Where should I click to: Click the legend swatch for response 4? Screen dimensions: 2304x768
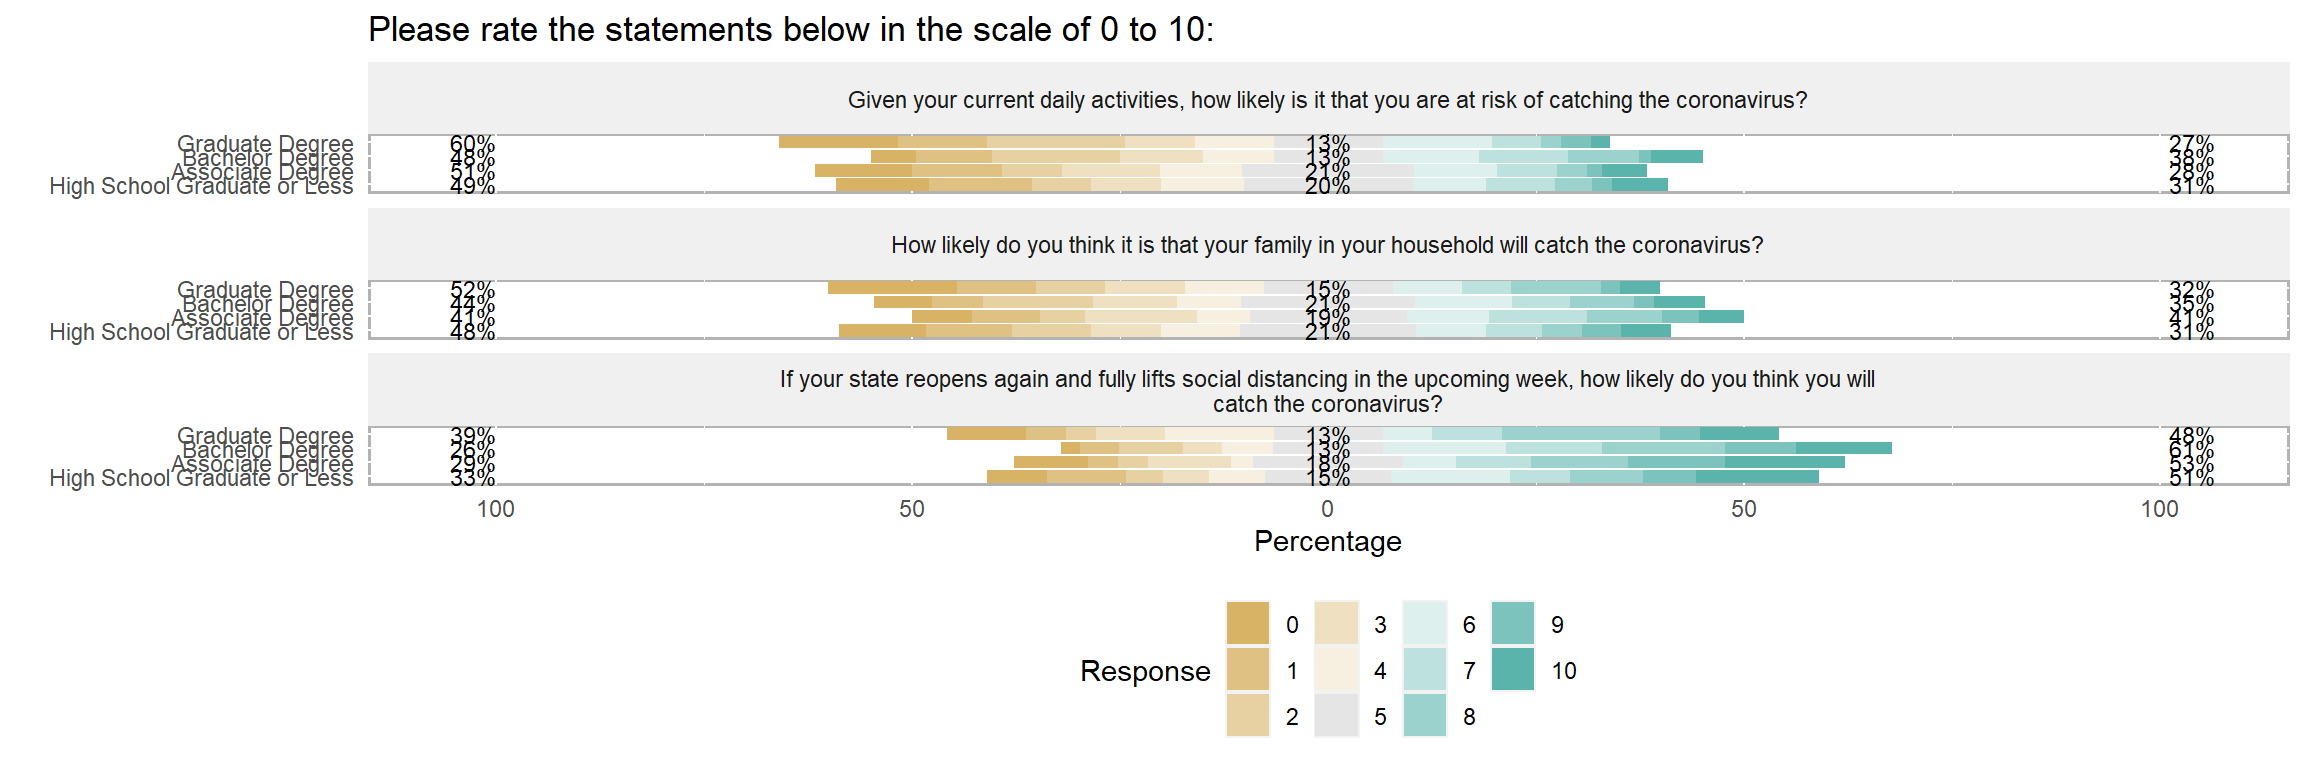click(x=1336, y=670)
